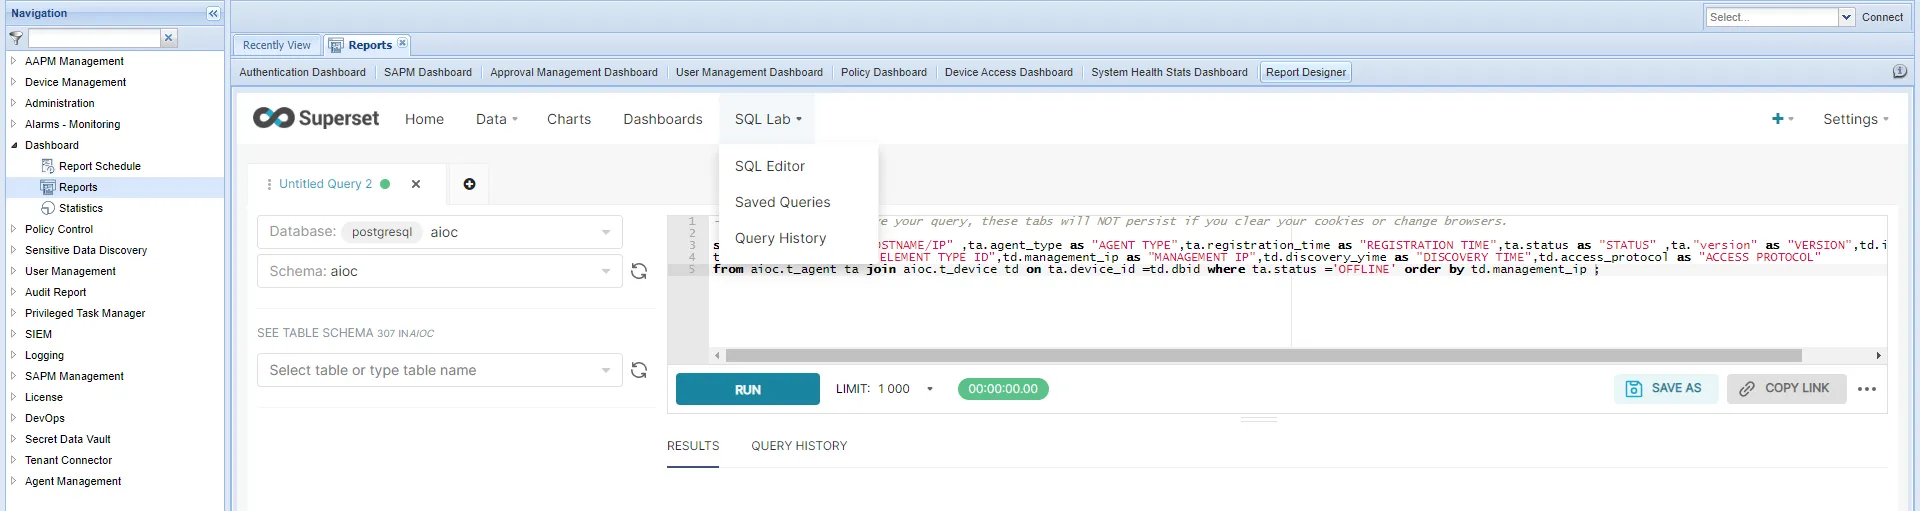The image size is (1920, 511).
Task: Open Authentication Dashboard
Action: pos(302,72)
